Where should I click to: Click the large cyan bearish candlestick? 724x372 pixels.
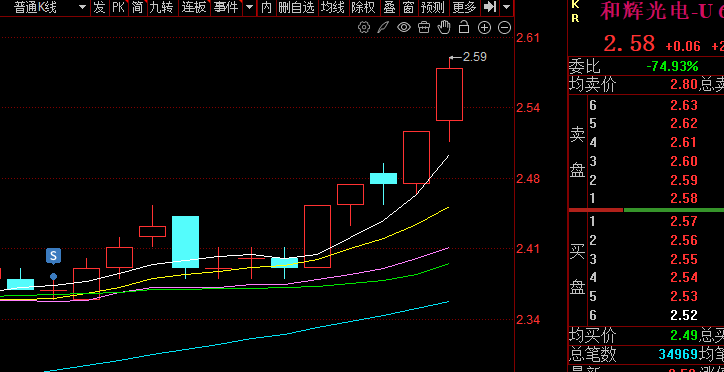pos(186,241)
